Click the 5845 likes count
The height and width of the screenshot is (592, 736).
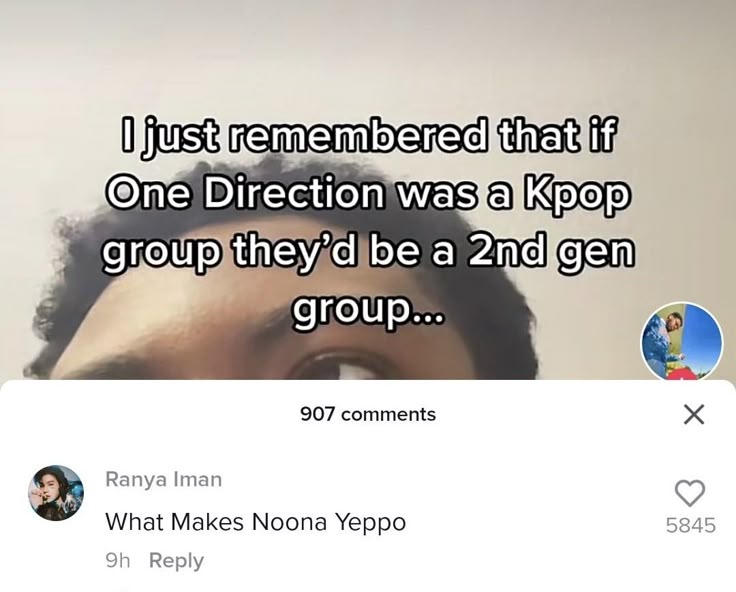click(690, 525)
